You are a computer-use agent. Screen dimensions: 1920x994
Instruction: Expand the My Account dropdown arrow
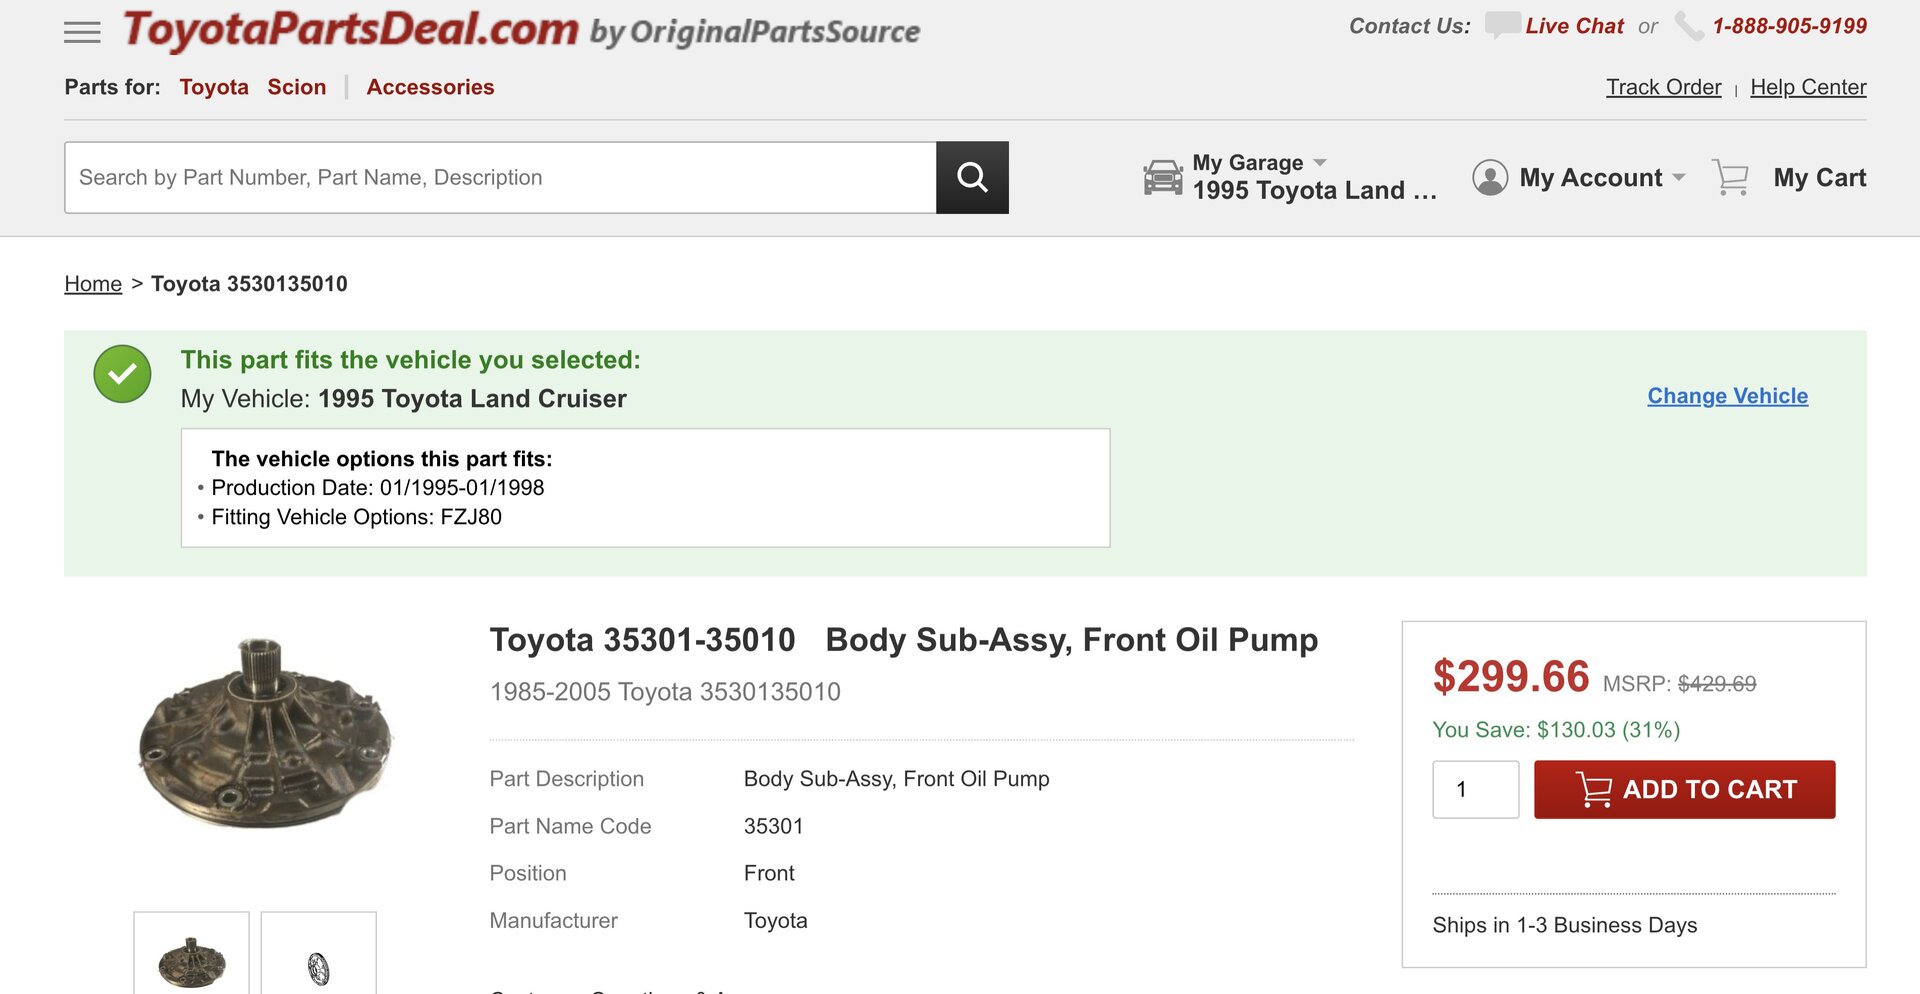click(1679, 177)
